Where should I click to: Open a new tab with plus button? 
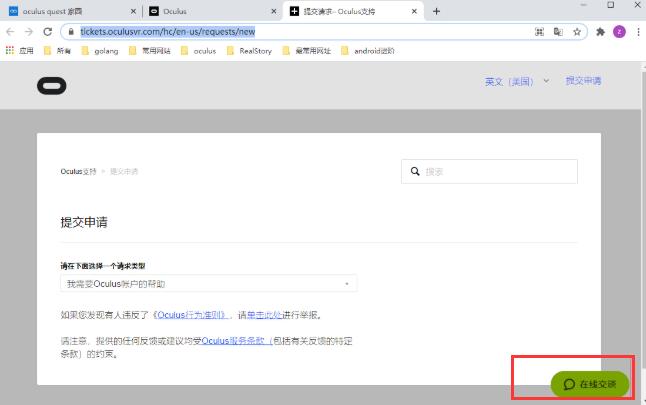click(436, 11)
